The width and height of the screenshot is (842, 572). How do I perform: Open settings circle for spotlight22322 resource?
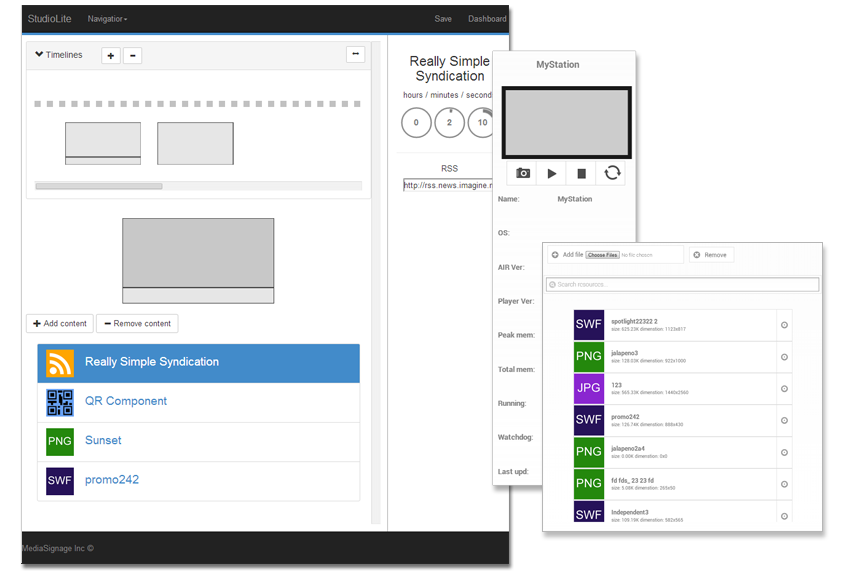coord(784,325)
